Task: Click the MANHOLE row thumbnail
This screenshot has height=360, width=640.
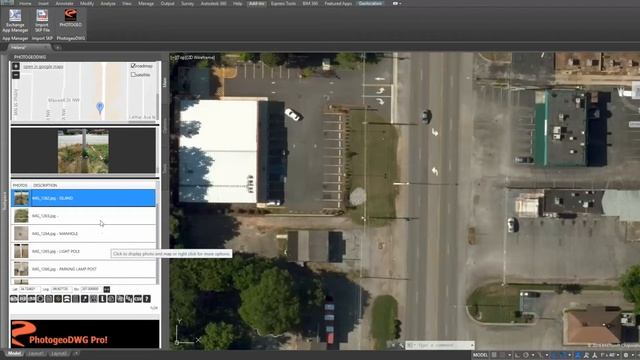Action: pos(21,233)
